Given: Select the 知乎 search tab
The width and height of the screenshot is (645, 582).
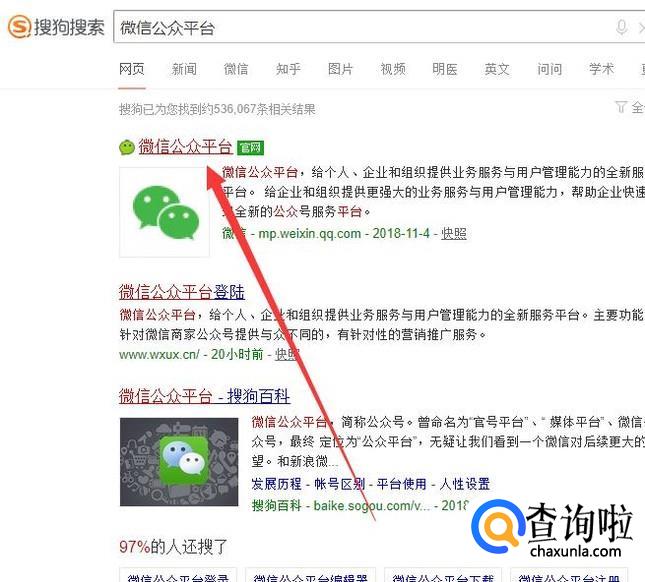Looking at the screenshot, I should tap(288, 69).
